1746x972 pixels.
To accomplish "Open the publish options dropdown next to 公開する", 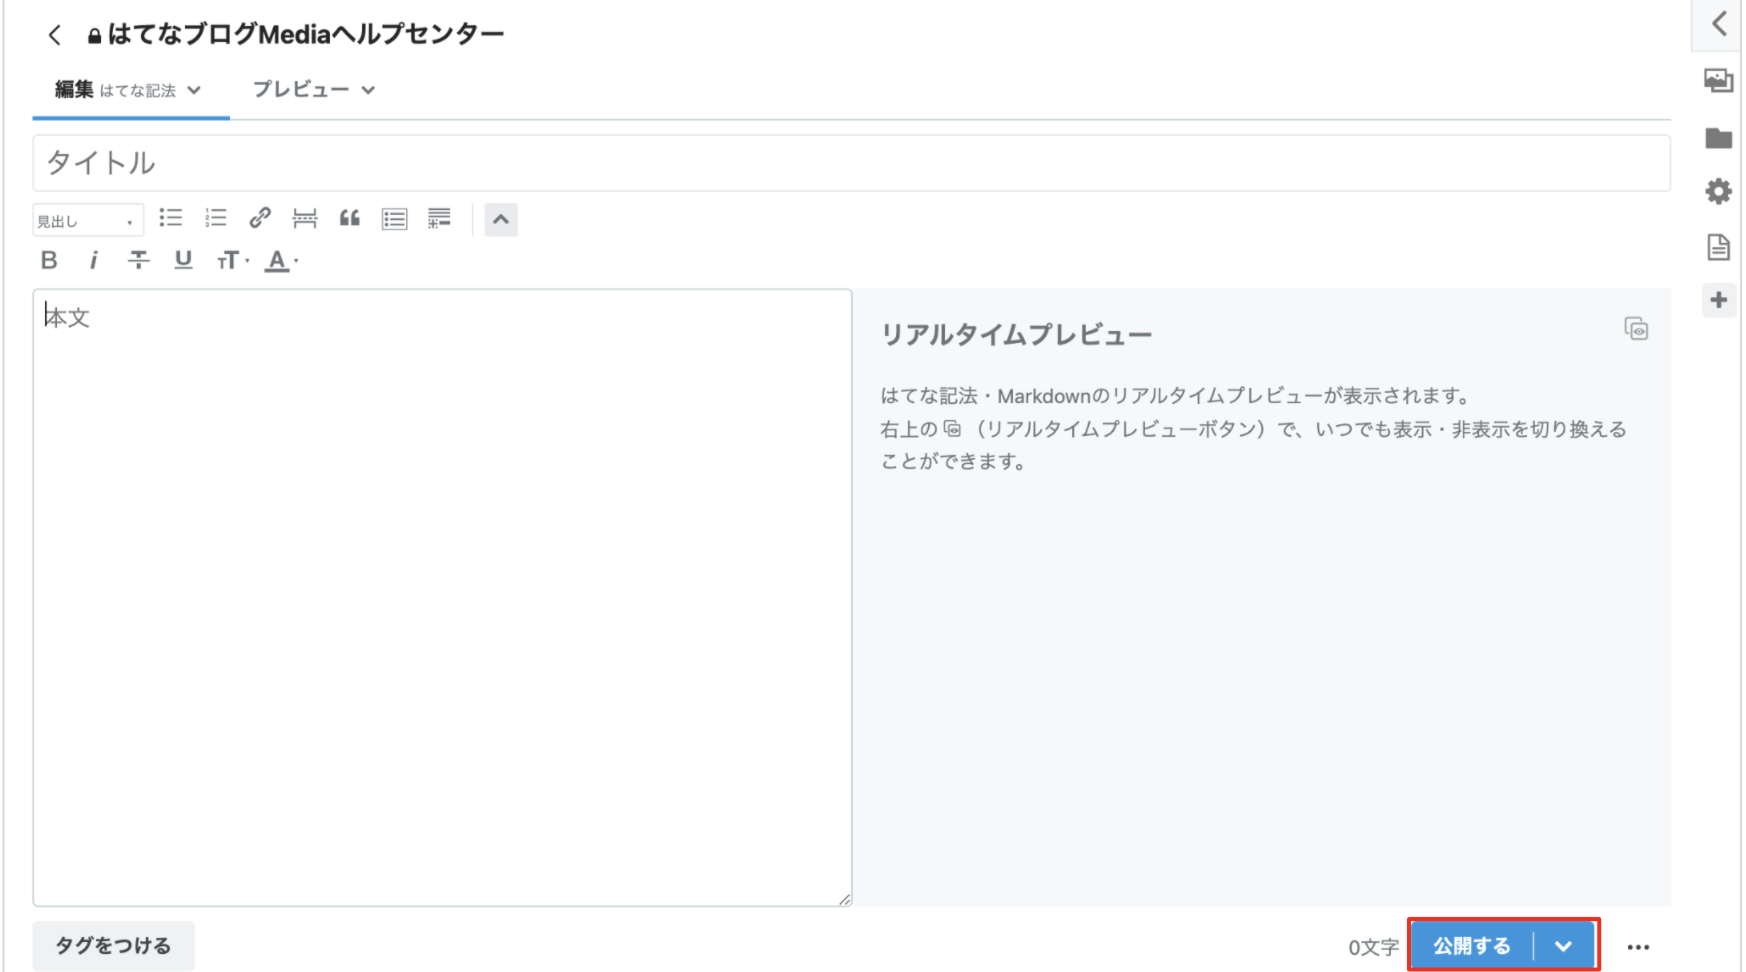I will [1564, 945].
